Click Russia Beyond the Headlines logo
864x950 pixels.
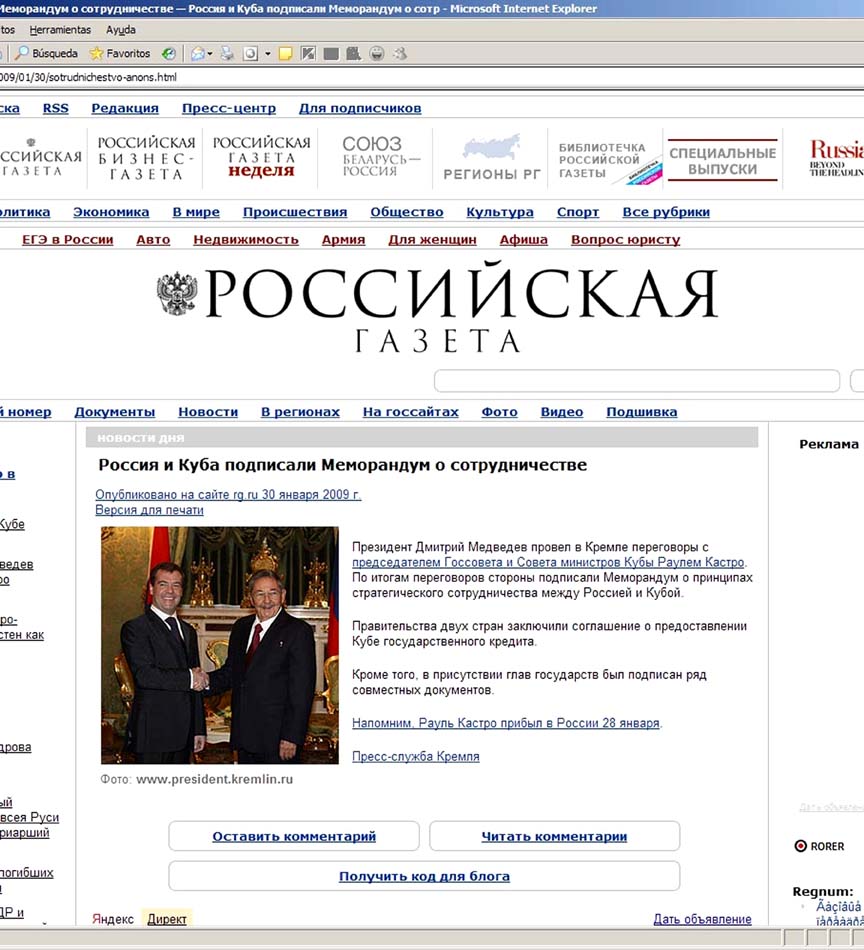pyautogui.click(x=836, y=157)
